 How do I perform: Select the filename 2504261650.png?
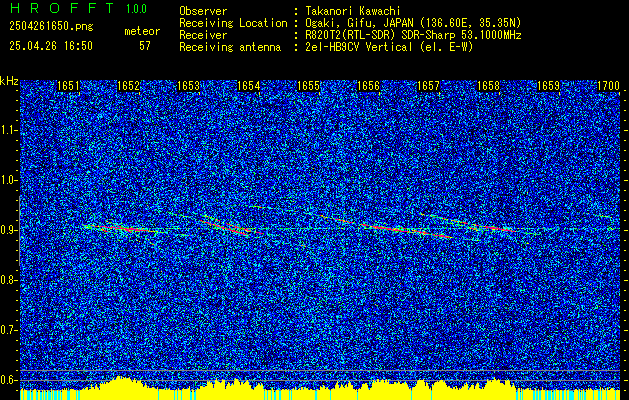click(51, 27)
